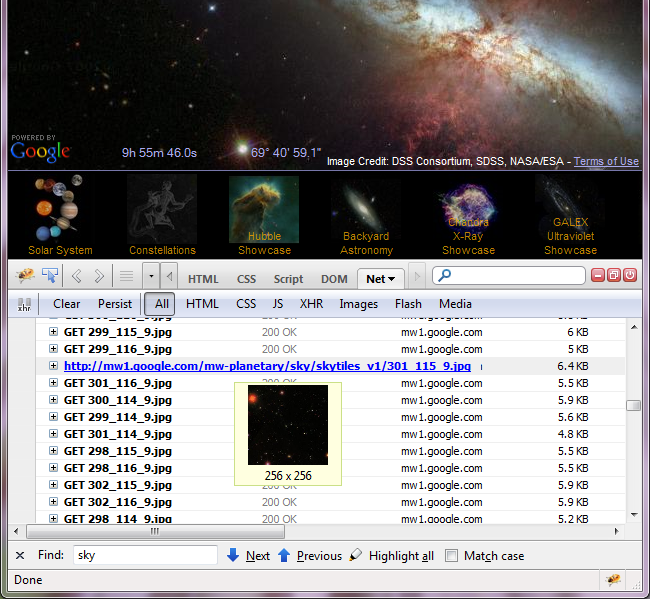Close the find bar with X icon
This screenshot has height=599, width=650.
20,555
